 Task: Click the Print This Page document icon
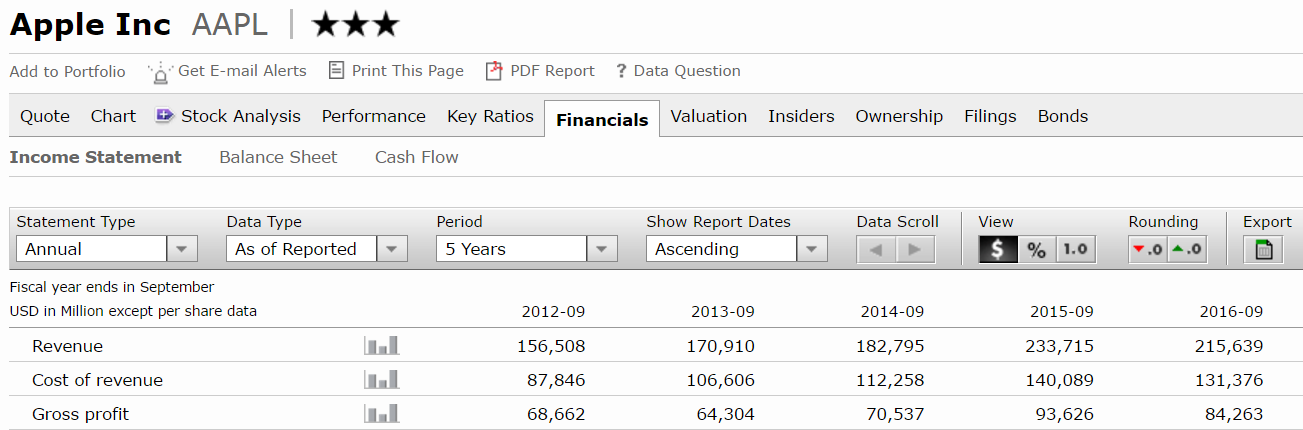coord(337,71)
